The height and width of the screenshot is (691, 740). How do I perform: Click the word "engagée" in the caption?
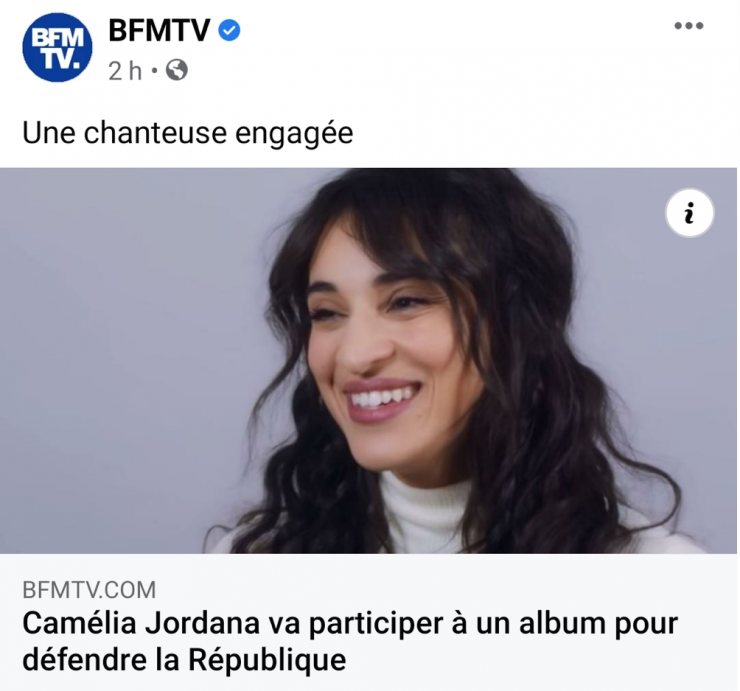point(294,134)
